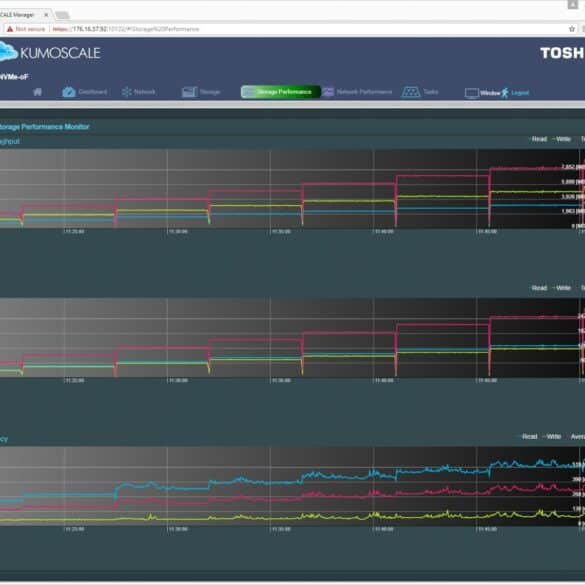The height and width of the screenshot is (585, 585).
Task: Click inside the Throughput chart area
Action: 292,189
